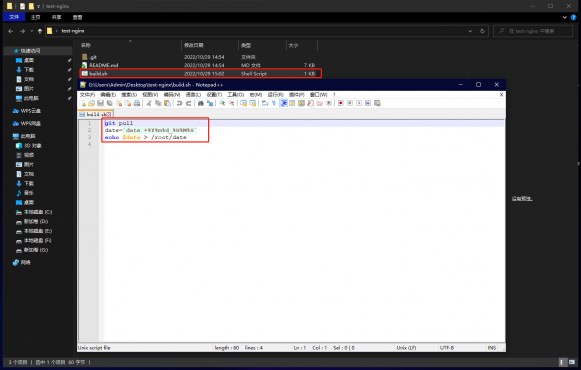Click the Undo toolbar icon
581x370 pixels.
(179, 103)
